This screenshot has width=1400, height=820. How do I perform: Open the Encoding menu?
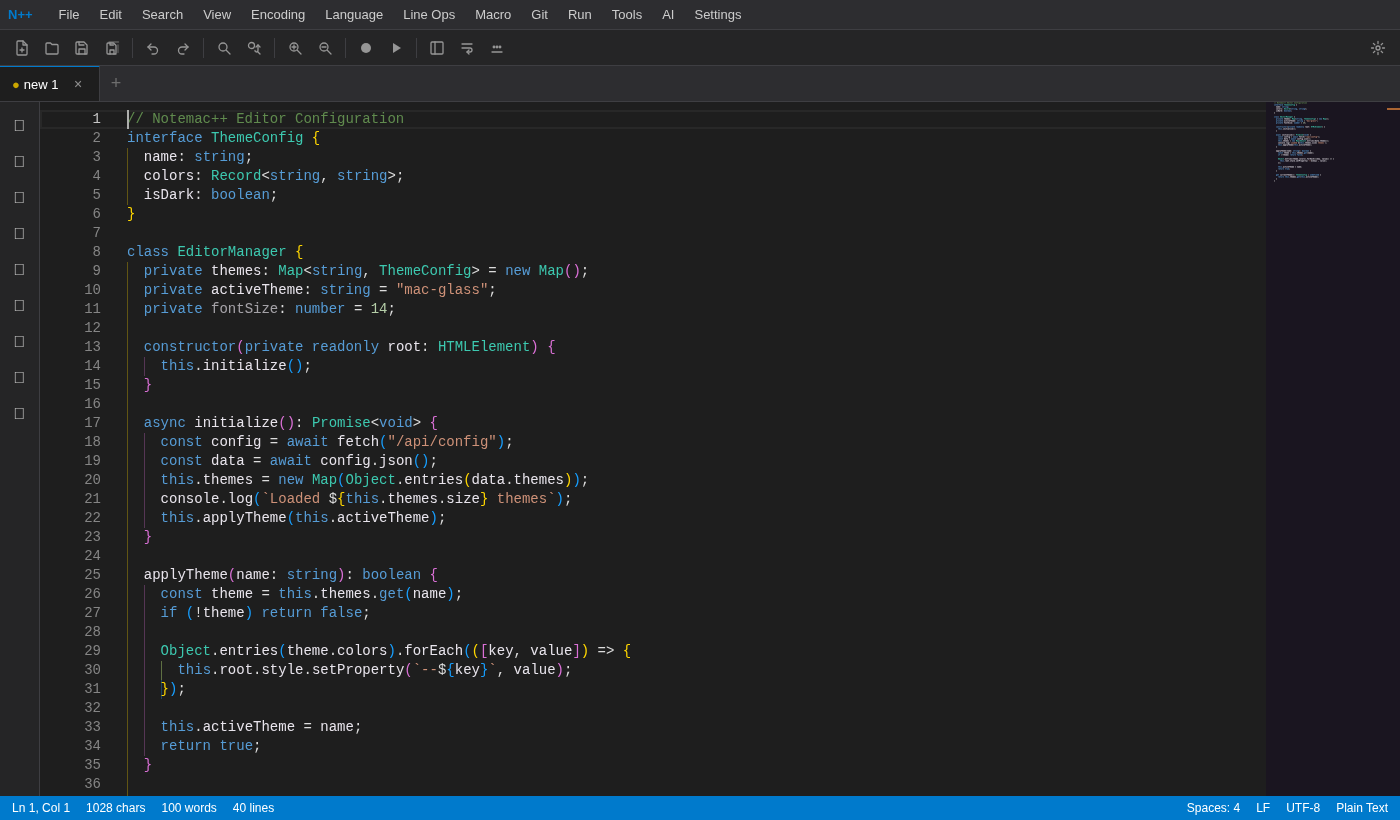(x=277, y=14)
